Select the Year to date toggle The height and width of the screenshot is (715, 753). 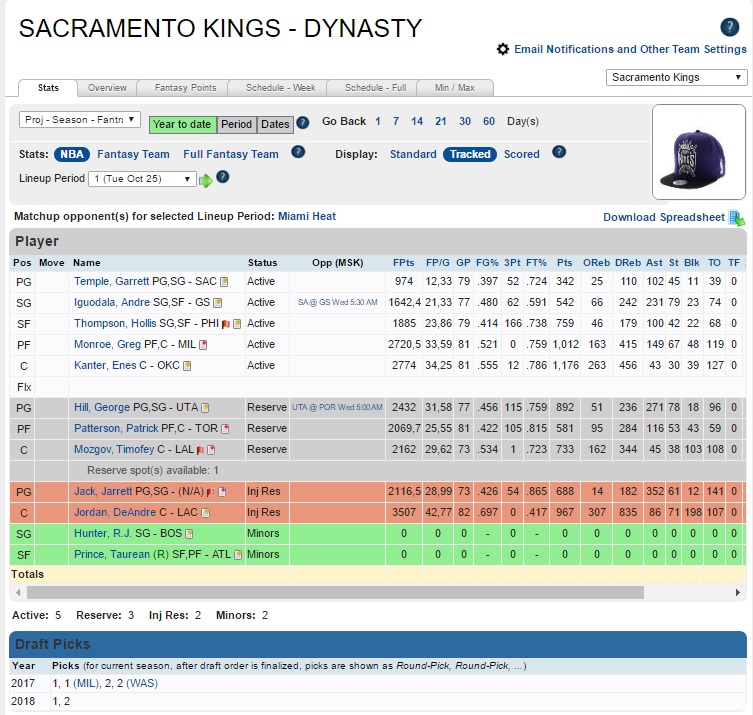tap(182, 124)
